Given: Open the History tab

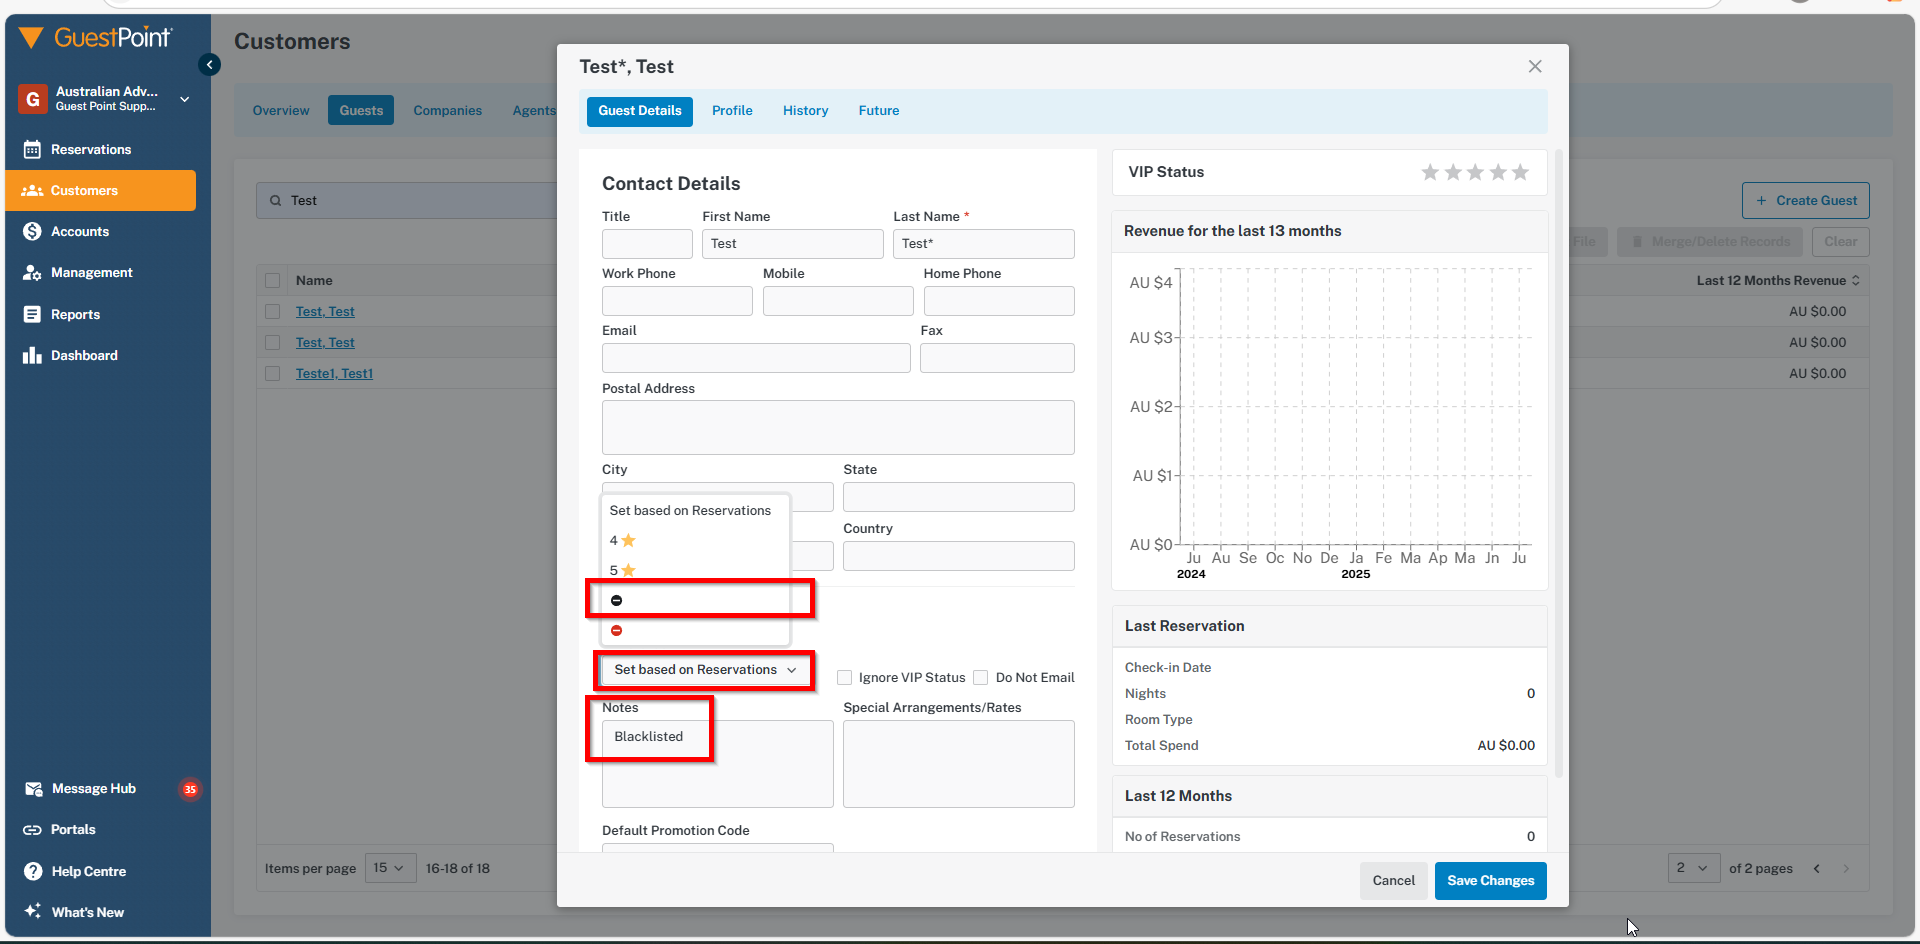Looking at the screenshot, I should 805,111.
